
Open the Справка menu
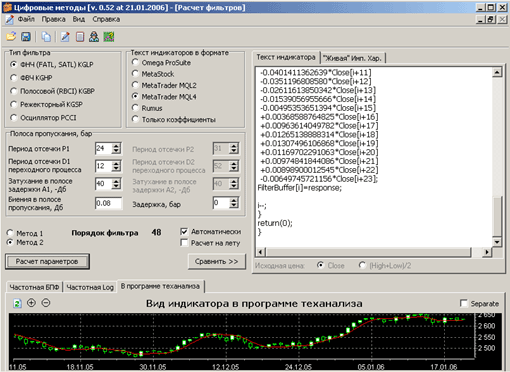click(x=106, y=19)
